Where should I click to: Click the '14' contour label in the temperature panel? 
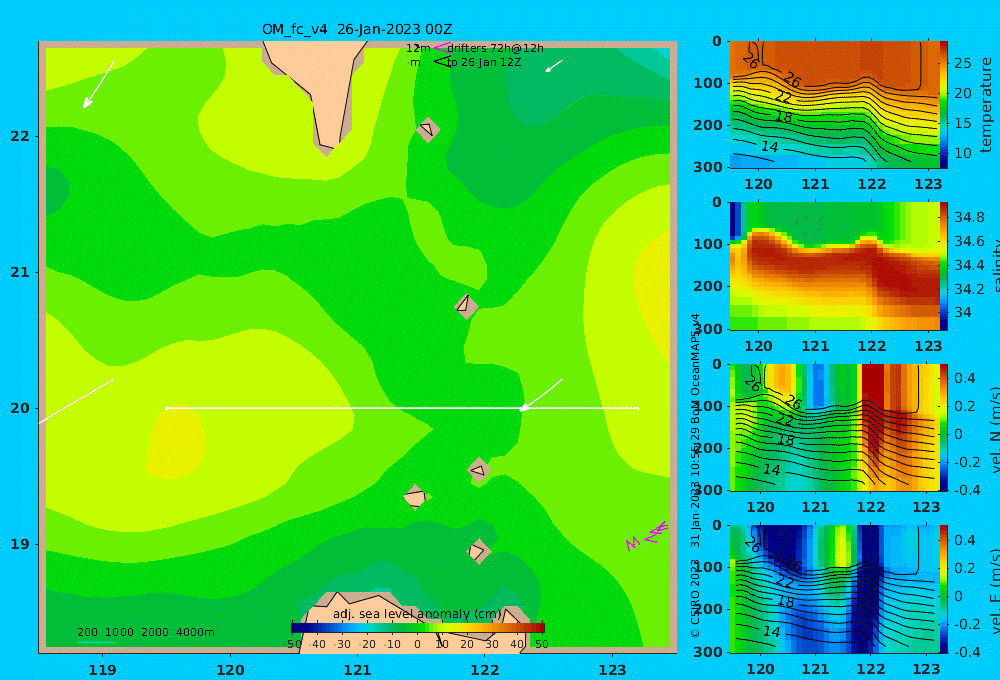tap(769, 147)
